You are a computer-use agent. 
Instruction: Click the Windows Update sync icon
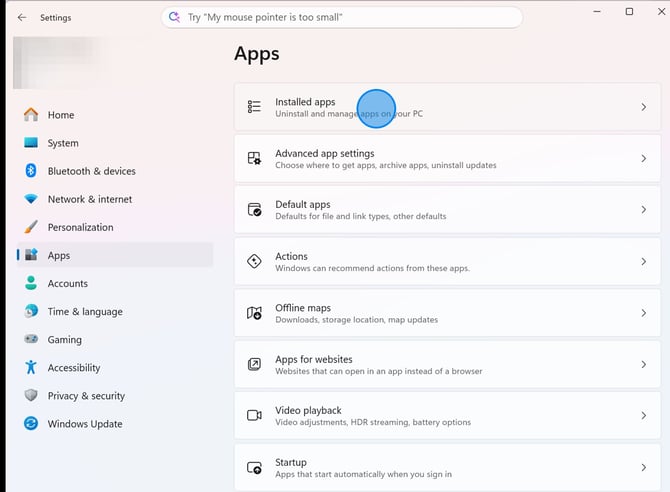pyautogui.click(x=31, y=423)
